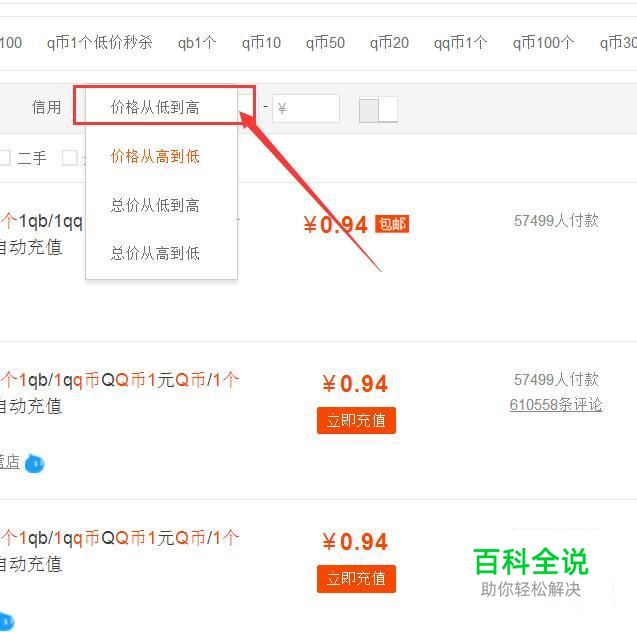Choose 价格从高到低 sort option
637x632 pixels.
point(155,156)
